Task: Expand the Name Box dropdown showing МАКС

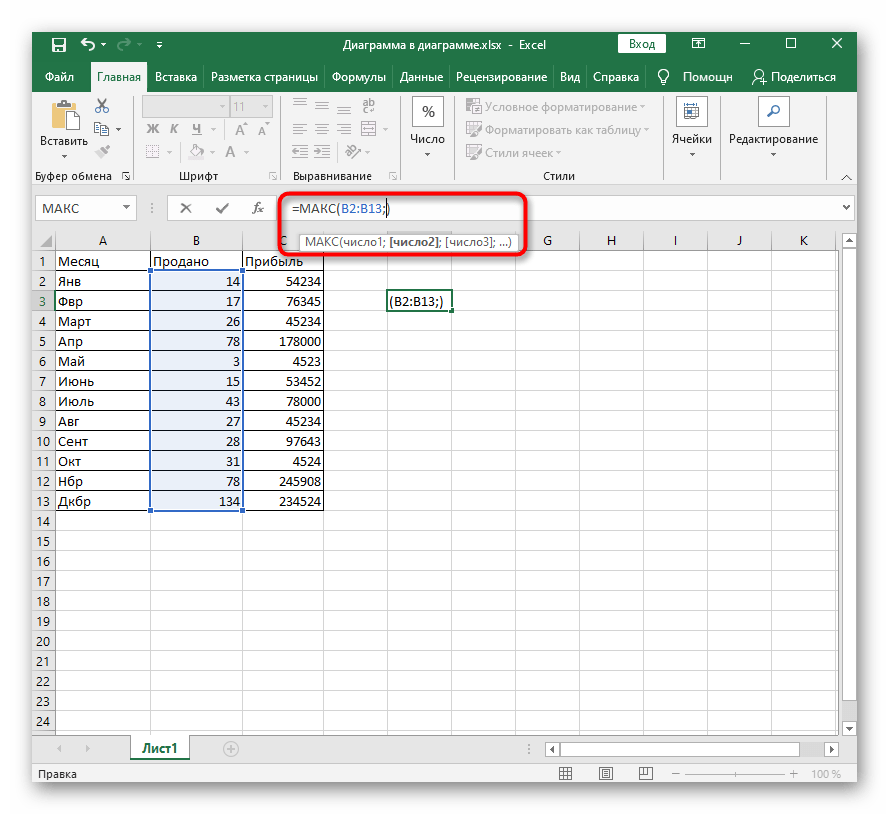Action: [127, 208]
